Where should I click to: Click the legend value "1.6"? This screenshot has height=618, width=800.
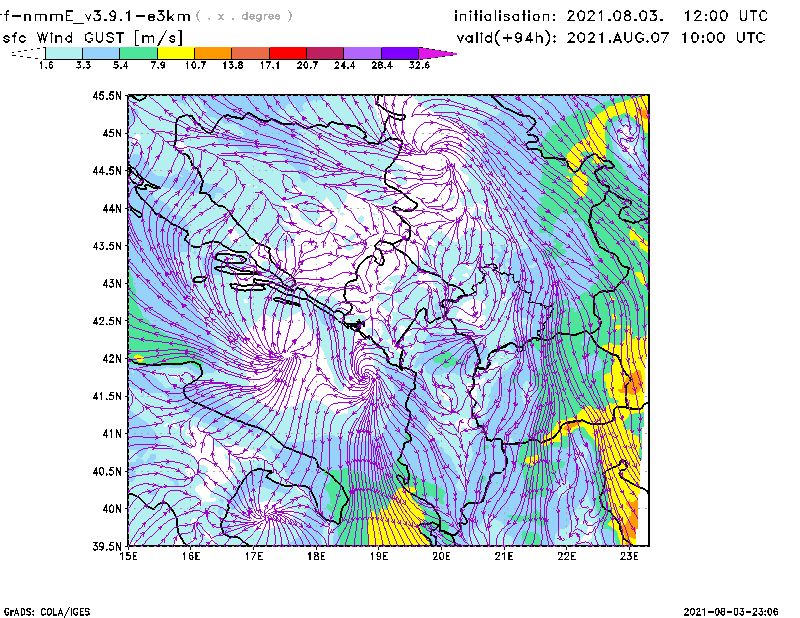(46, 65)
